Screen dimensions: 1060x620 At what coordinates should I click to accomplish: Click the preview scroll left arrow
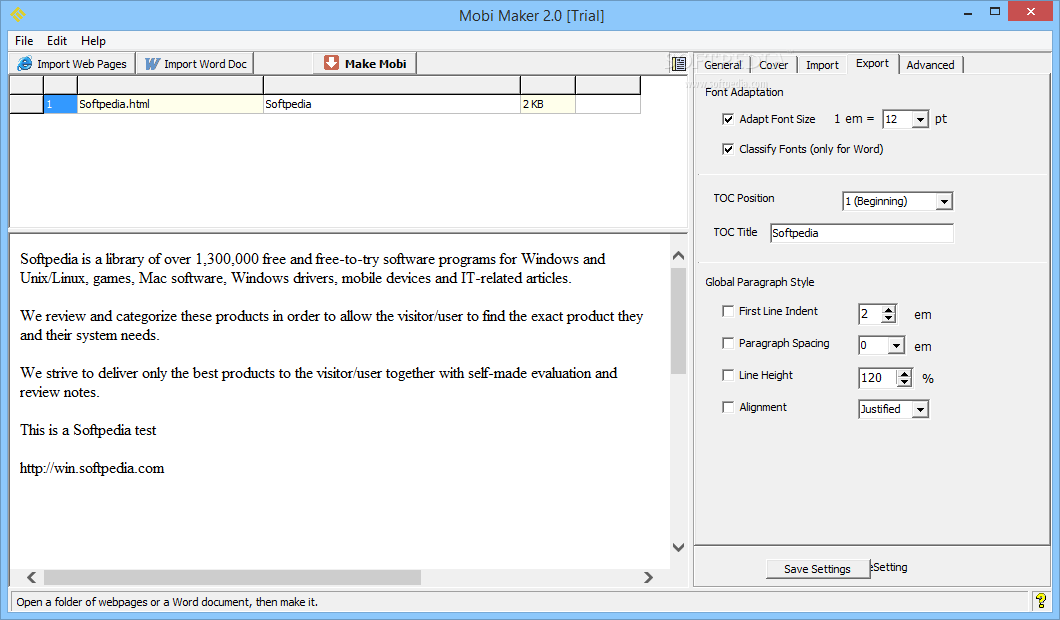[x=31, y=577]
